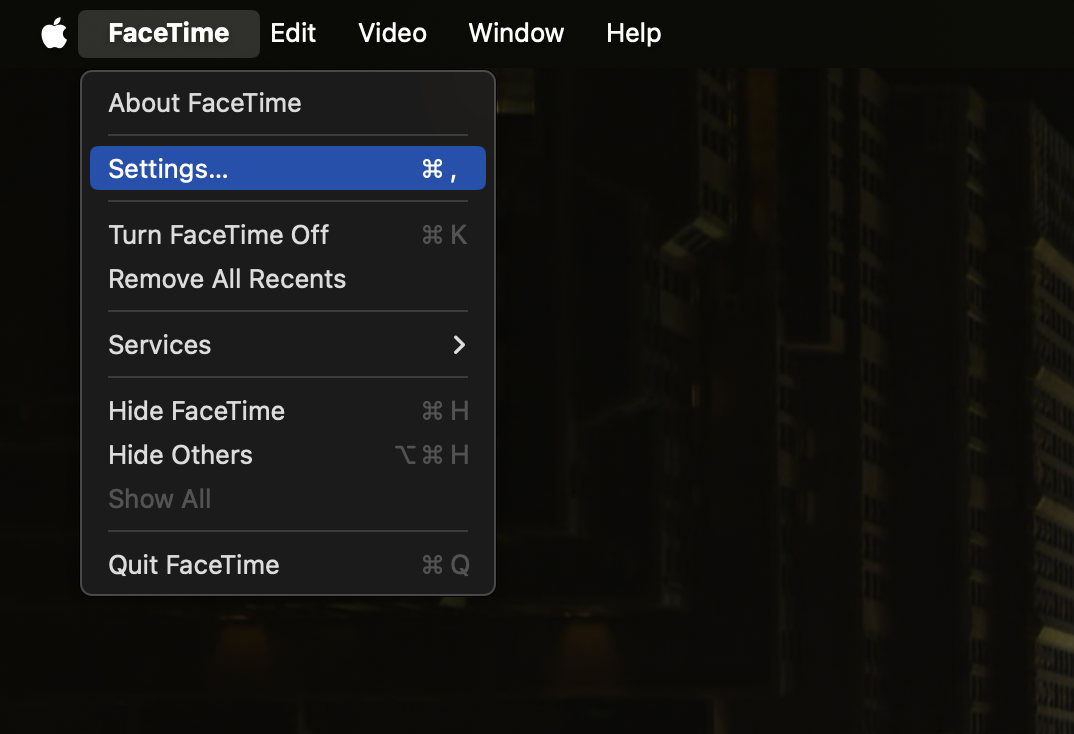This screenshot has height=734, width=1074.
Task: Click the ⌘Q shortcut beside Quit FaceTime
Action: [445, 565]
